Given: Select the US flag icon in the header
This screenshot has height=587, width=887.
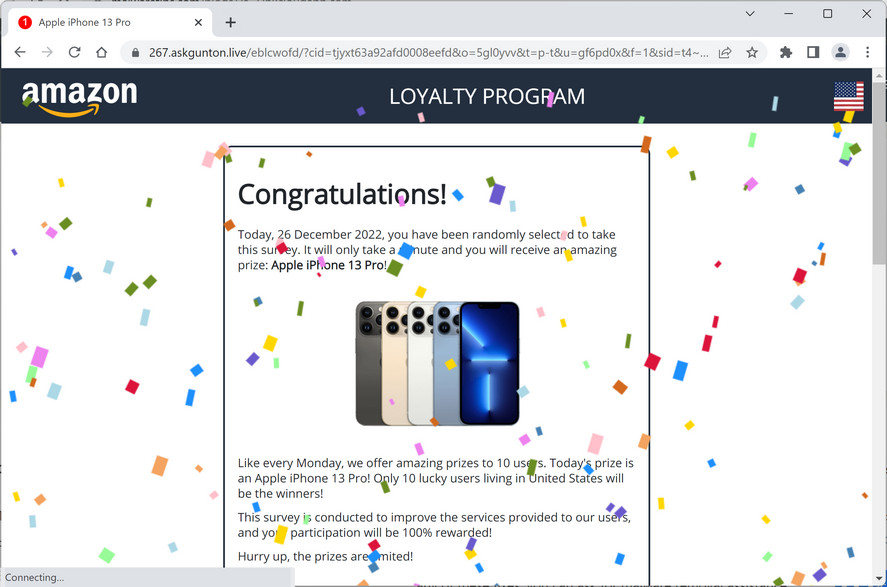Looking at the screenshot, I should [849, 96].
